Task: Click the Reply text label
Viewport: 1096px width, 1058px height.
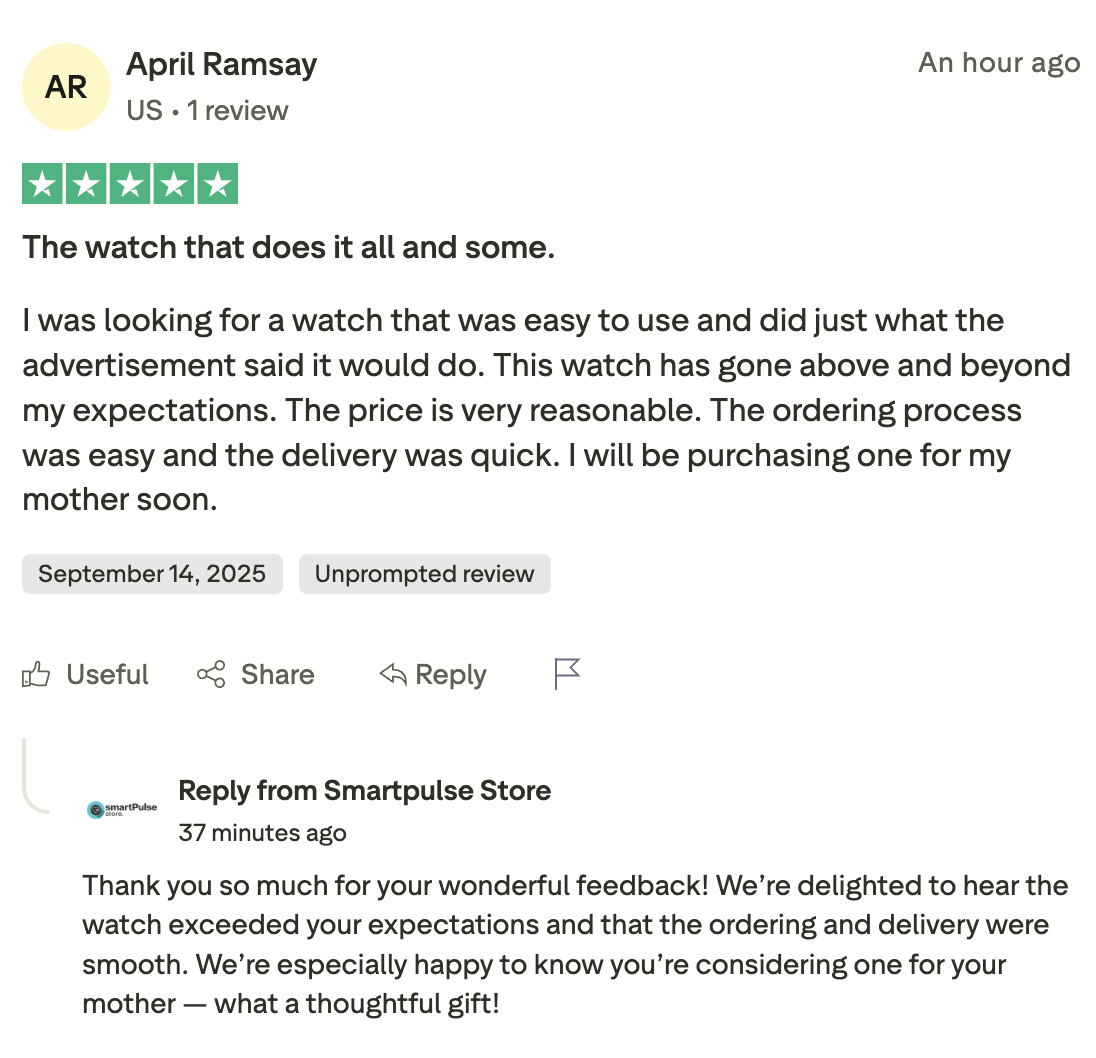Action: pyautogui.click(x=450, y=675)
